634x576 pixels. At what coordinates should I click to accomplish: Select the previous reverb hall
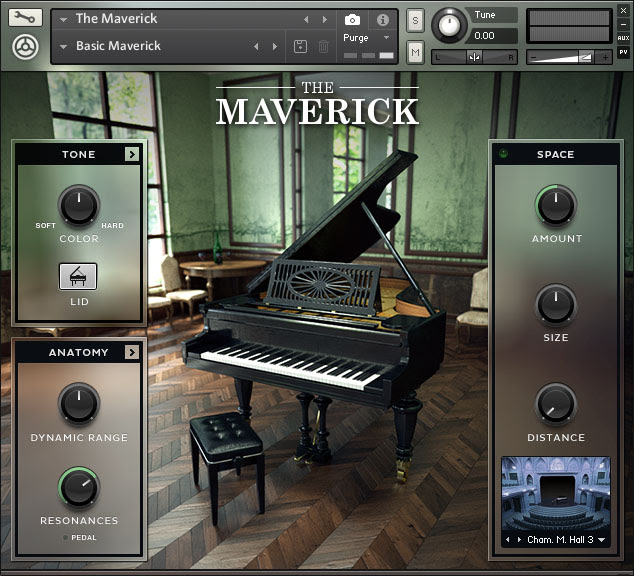click(x=508, y=540)
